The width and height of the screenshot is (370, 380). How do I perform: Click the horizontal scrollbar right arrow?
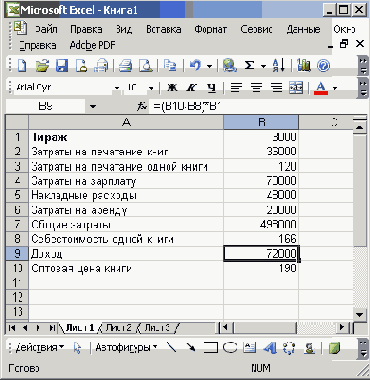click(x=342, y=328)
